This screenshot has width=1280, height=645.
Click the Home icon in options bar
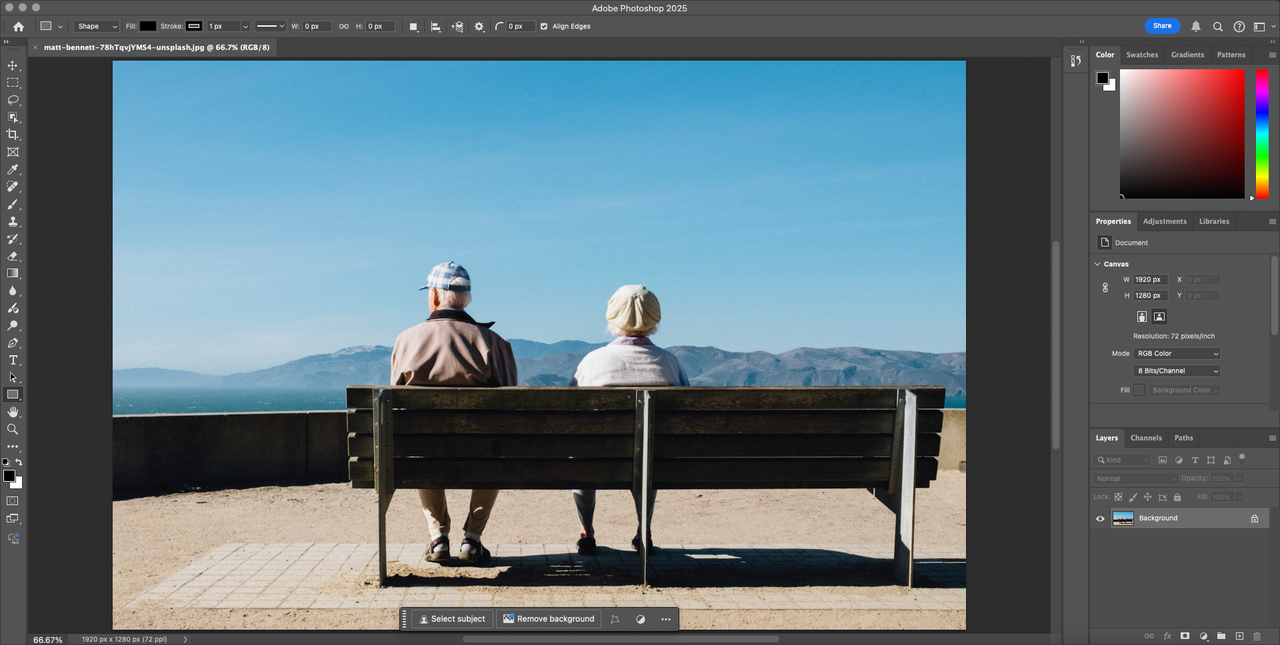(18, 26)
